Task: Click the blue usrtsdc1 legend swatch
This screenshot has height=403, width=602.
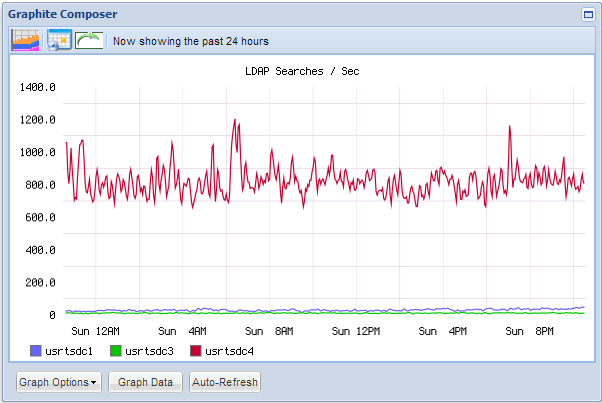Action: 37,351
